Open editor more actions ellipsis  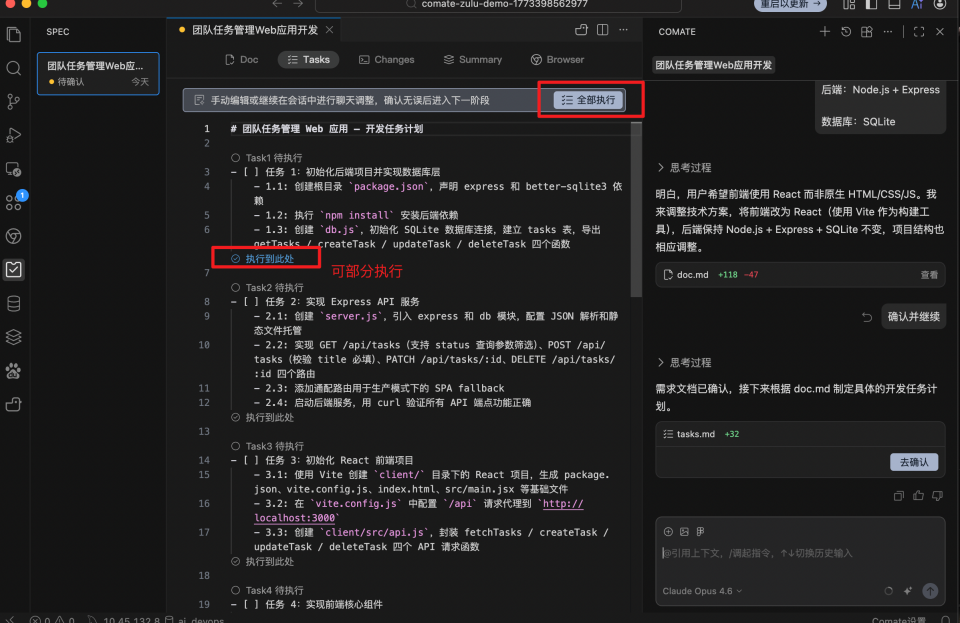click(623, 29)
